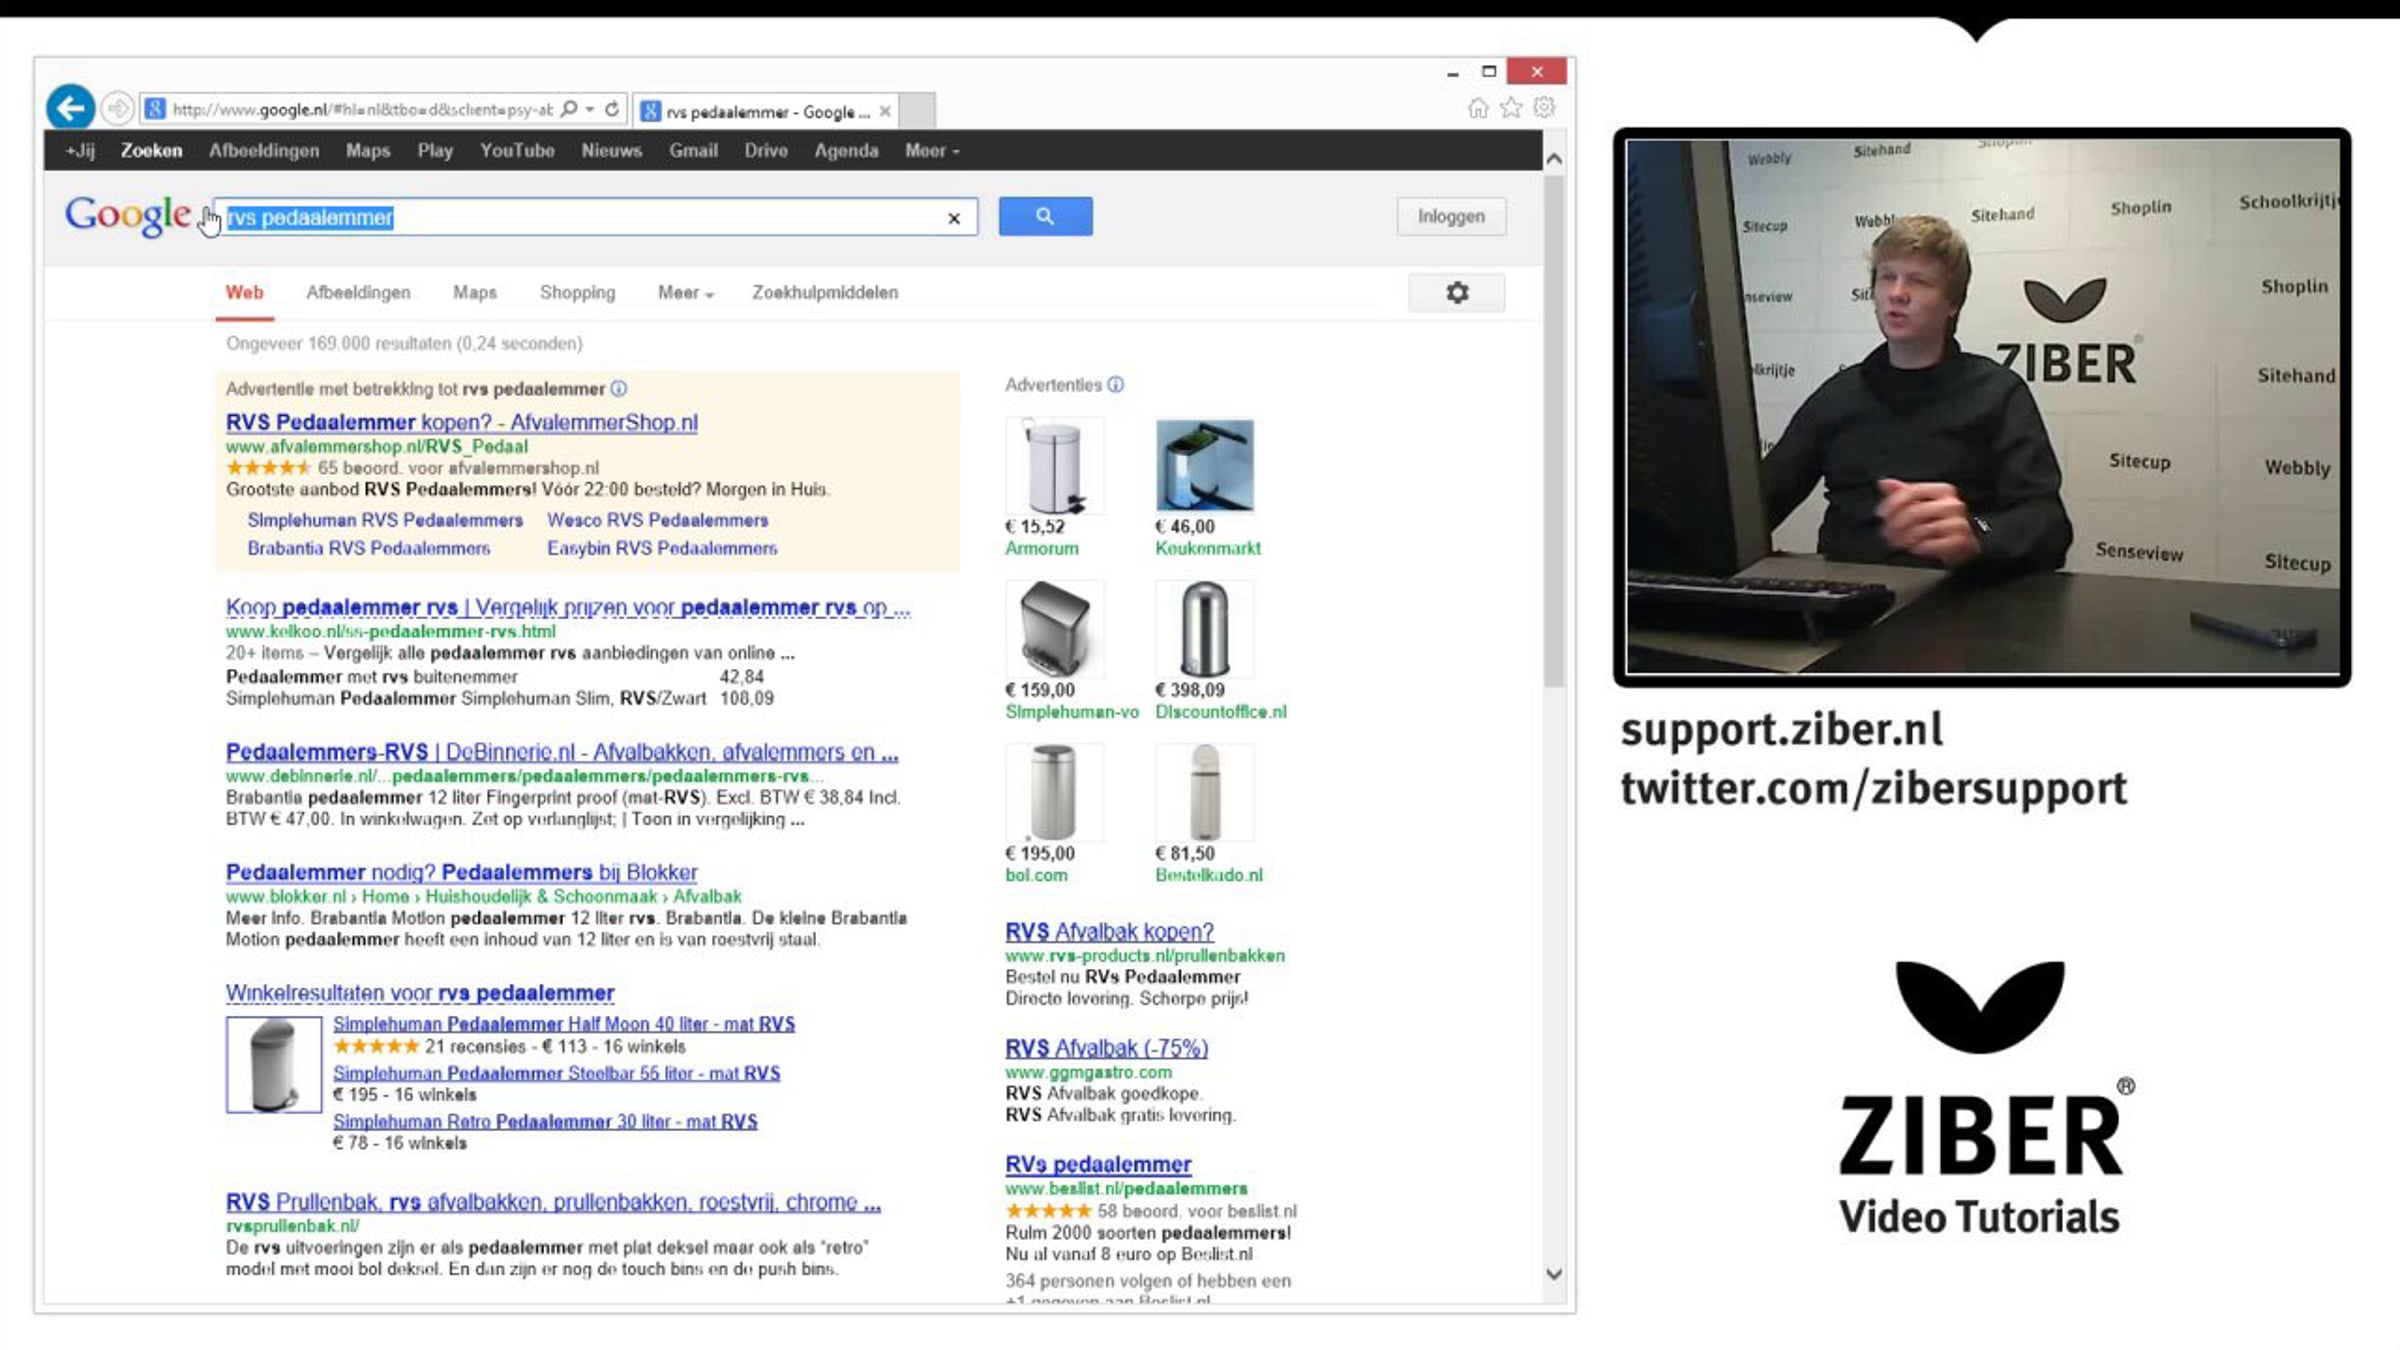The width and height of the screenshot is (2400, 1350).
Task: Refresh the page with the reload icon
Action: click(x=612, y=109)
